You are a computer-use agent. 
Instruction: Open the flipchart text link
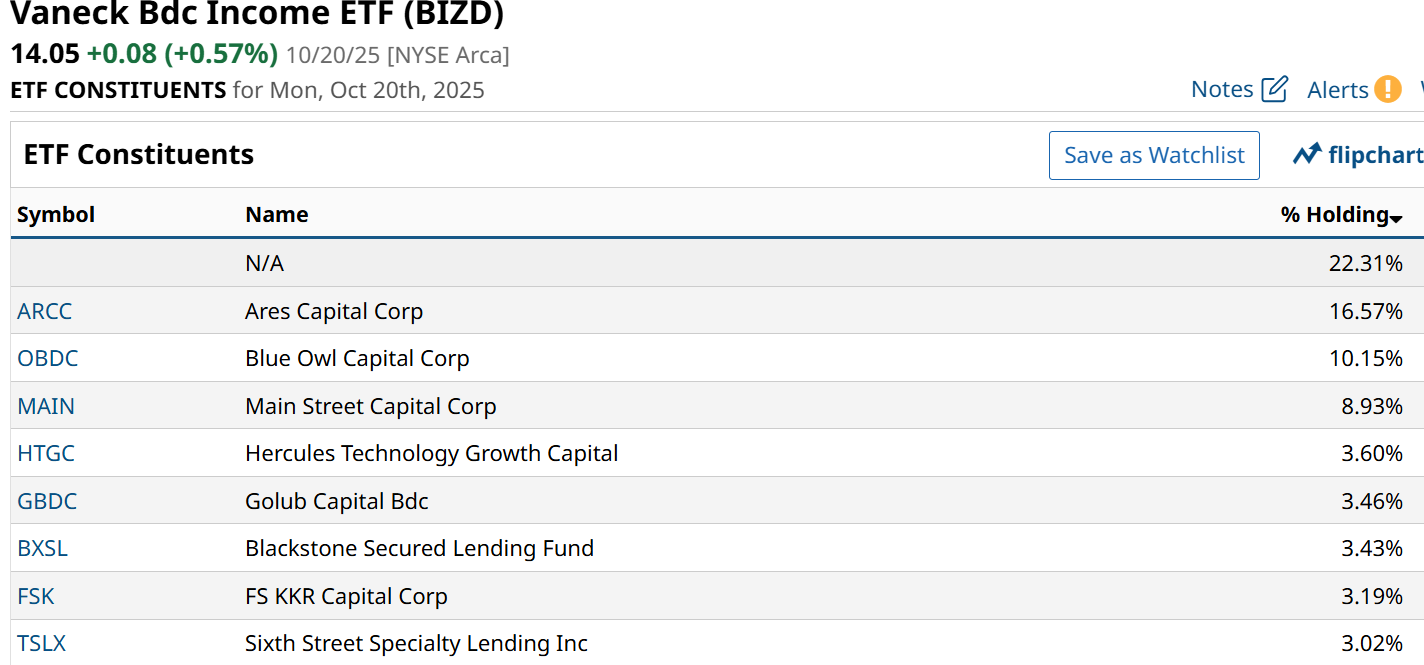(x=1375, y=155)
